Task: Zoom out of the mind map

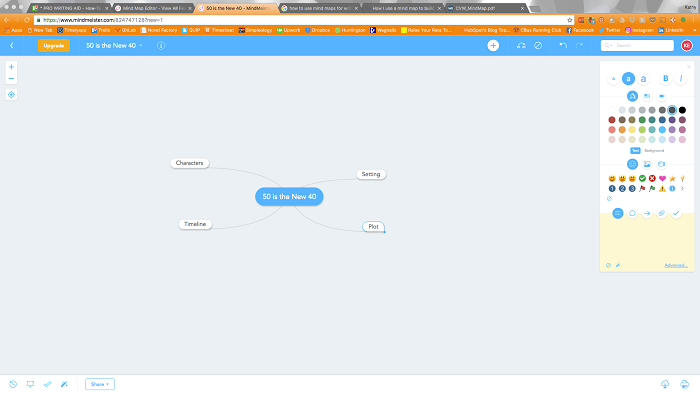Action: (11, 79)
